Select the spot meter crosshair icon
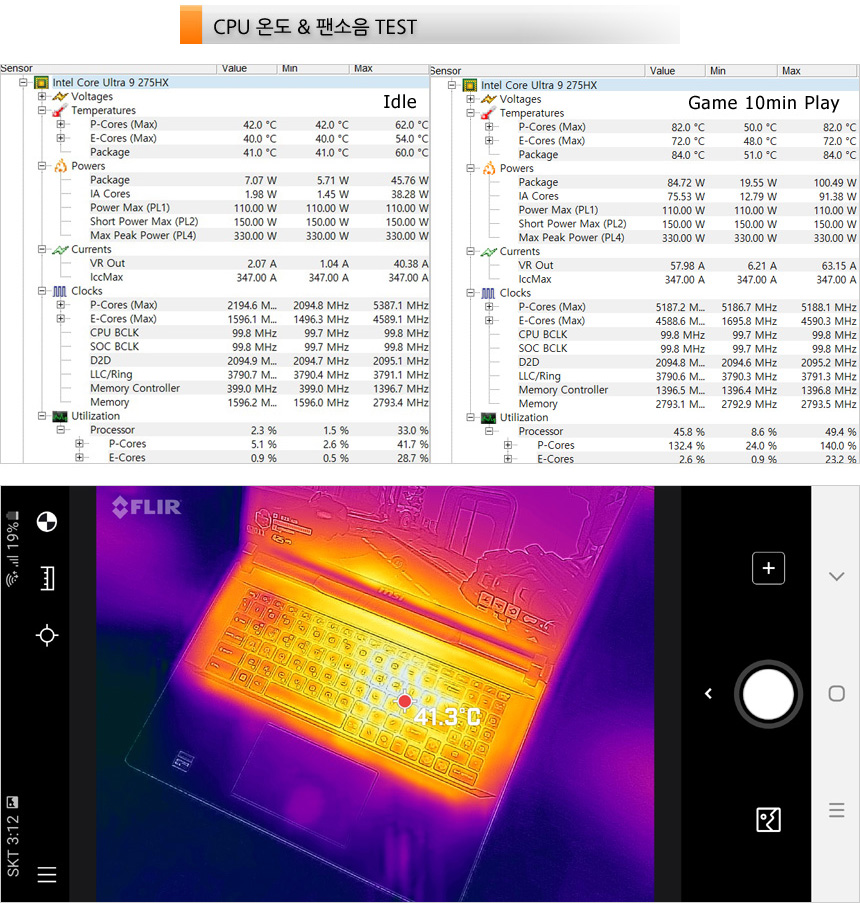This screenshot has height=906, width=860. click(46, 635)
